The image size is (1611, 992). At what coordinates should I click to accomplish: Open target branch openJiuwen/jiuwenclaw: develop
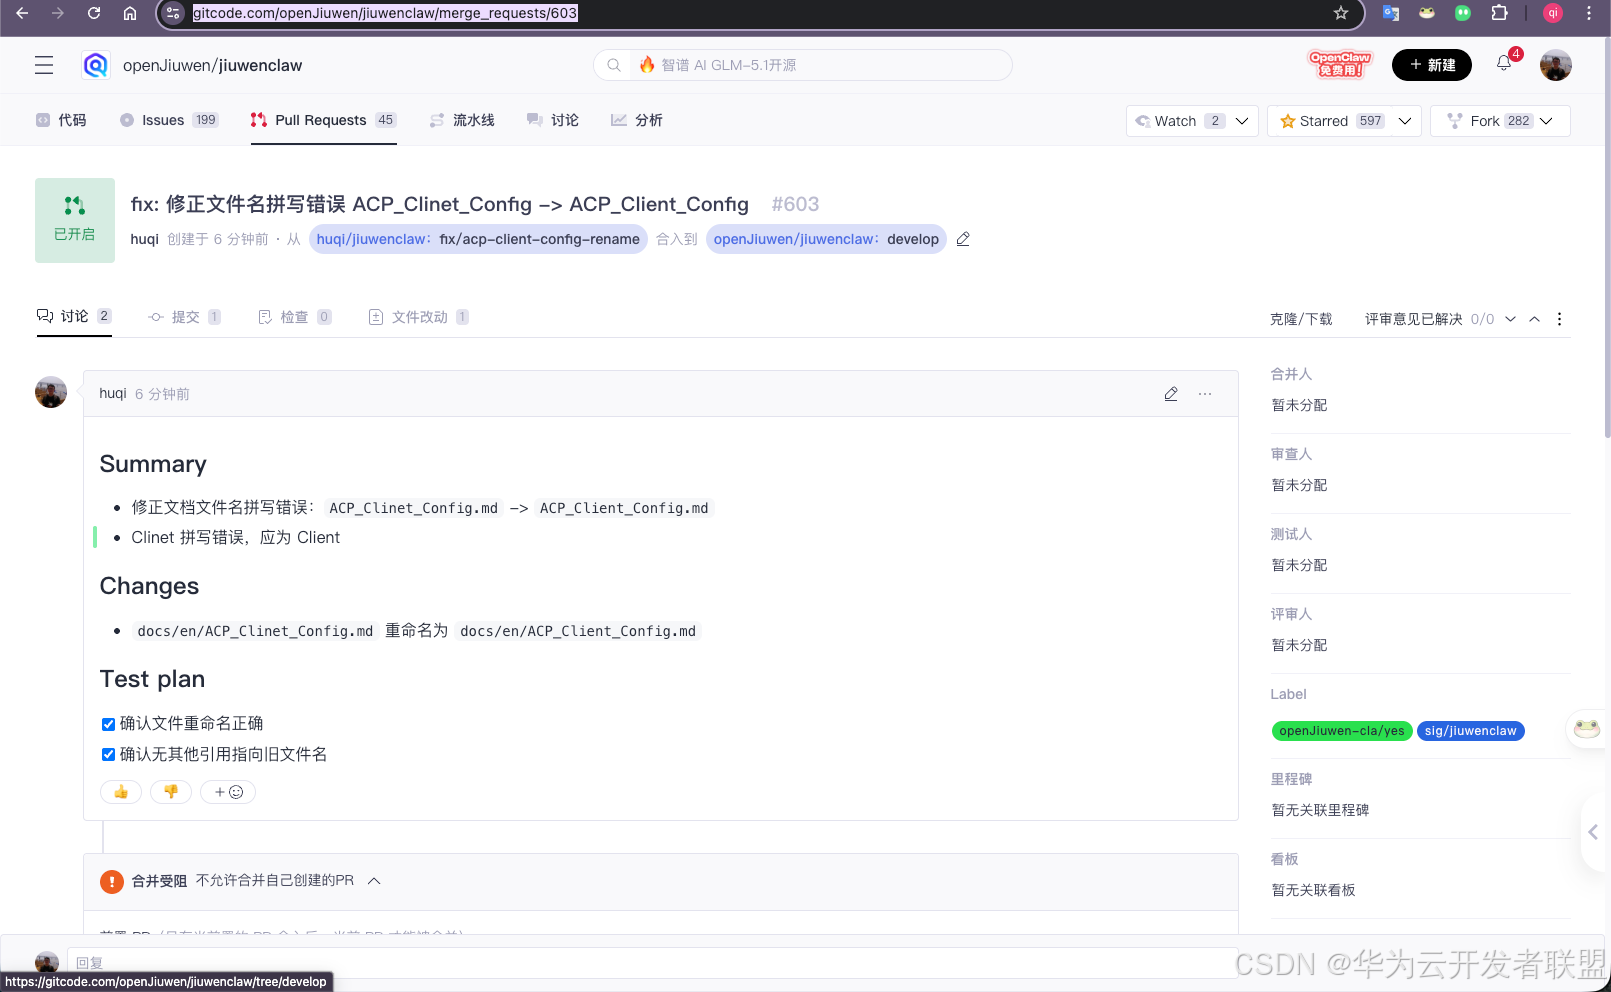coord(826,239)
